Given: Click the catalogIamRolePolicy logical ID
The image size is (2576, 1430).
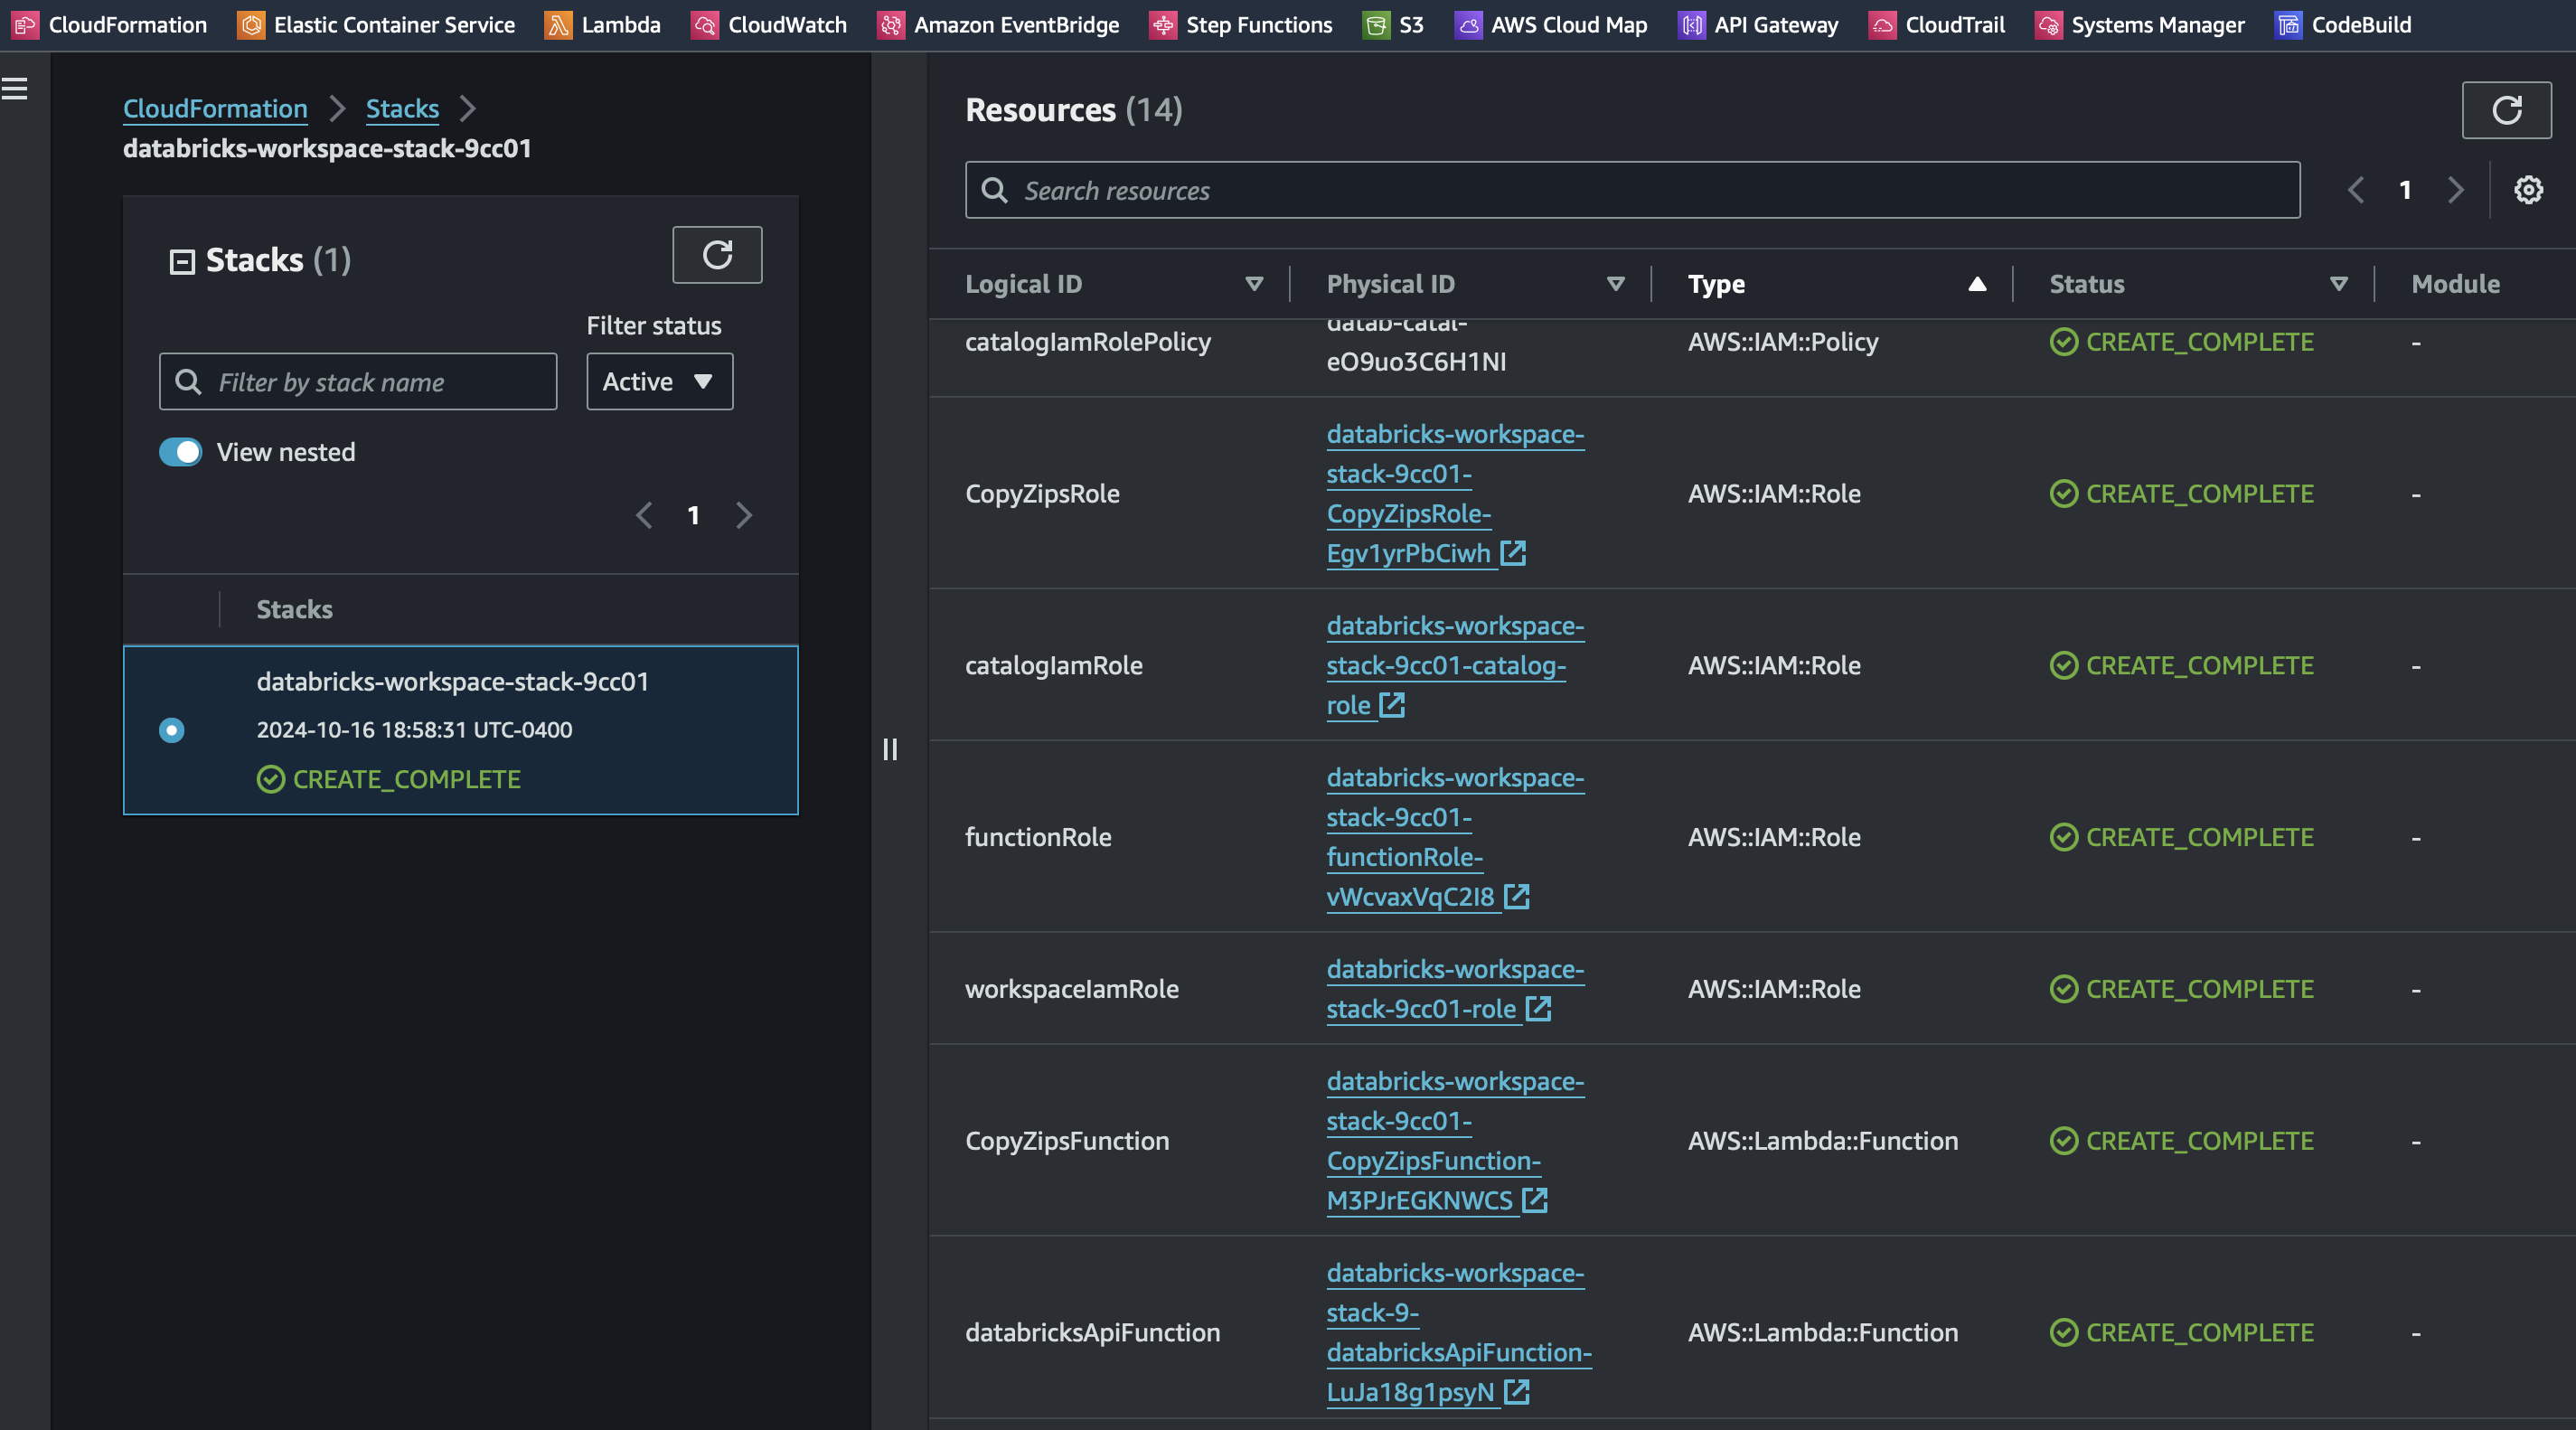Looking at the screenshot, I should [x=1088, y=342].
